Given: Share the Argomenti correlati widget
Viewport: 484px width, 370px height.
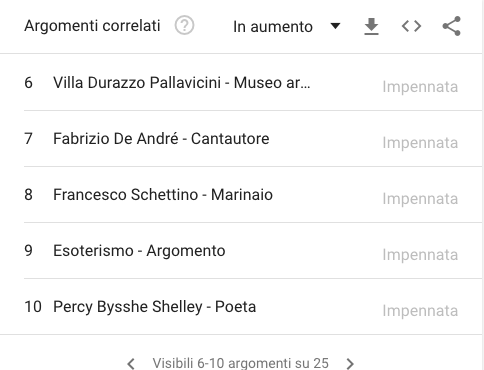Looking at the screenshot, I should (452, 26).
